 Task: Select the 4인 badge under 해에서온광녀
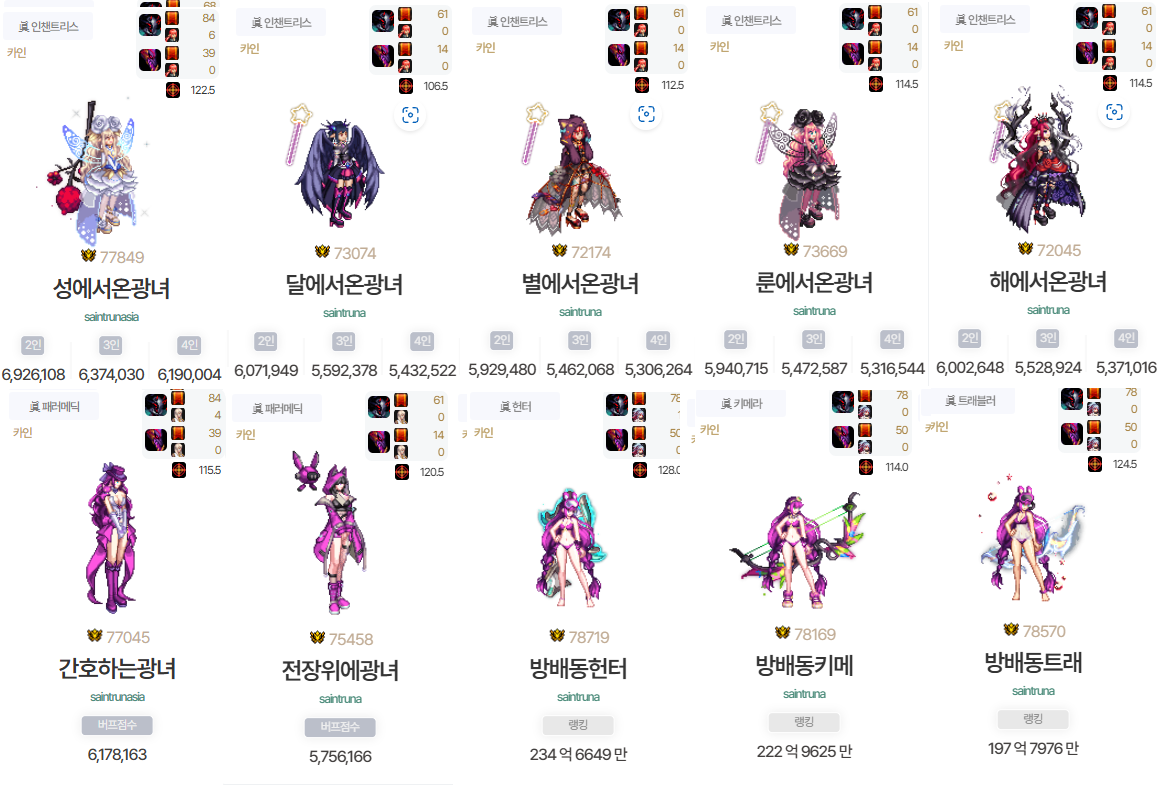(x=1126, y=339)
